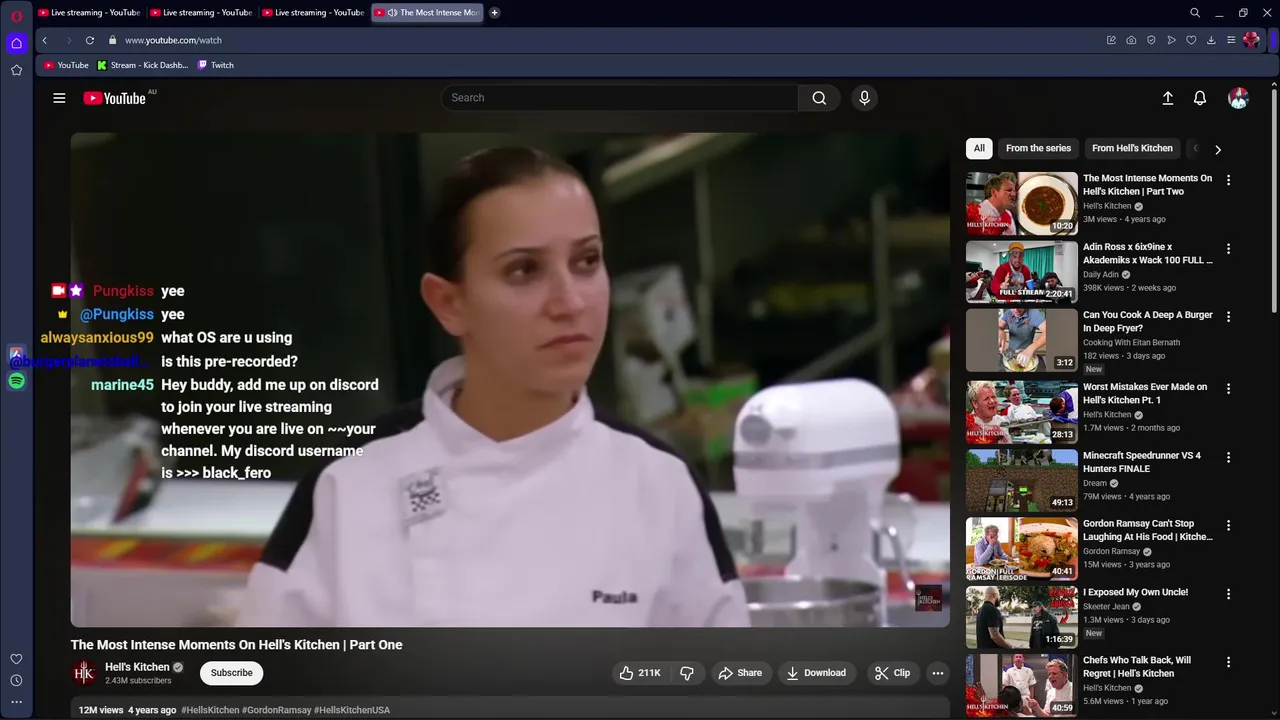Viewport: 1280px width, 720px height.
Task: Select the All filter chip
Action: tap(979, 148)
